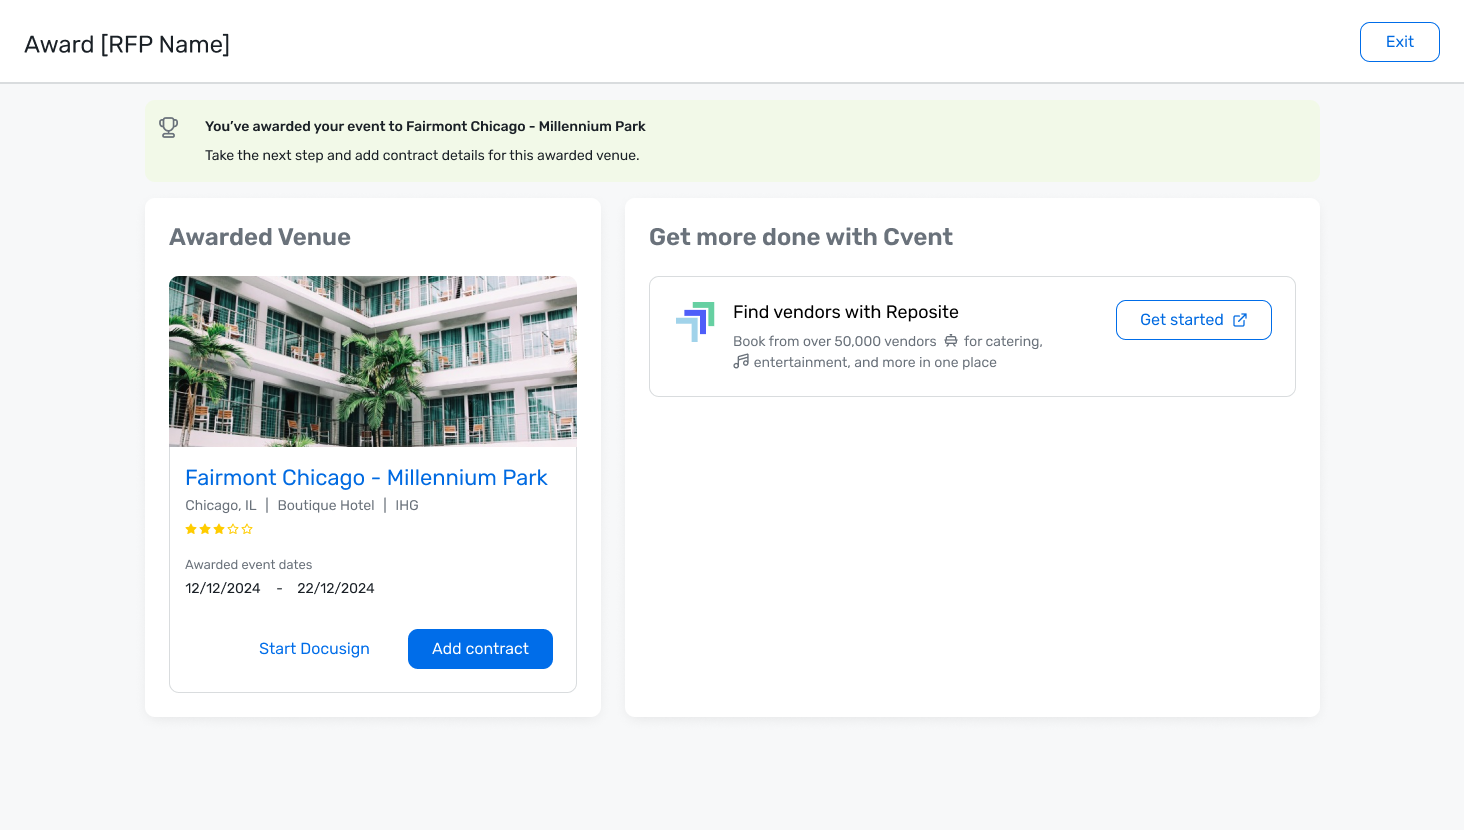Click the music note entertainment icon
The width and height of the screenshot is (1464, 830).
(x=741, y=362)
